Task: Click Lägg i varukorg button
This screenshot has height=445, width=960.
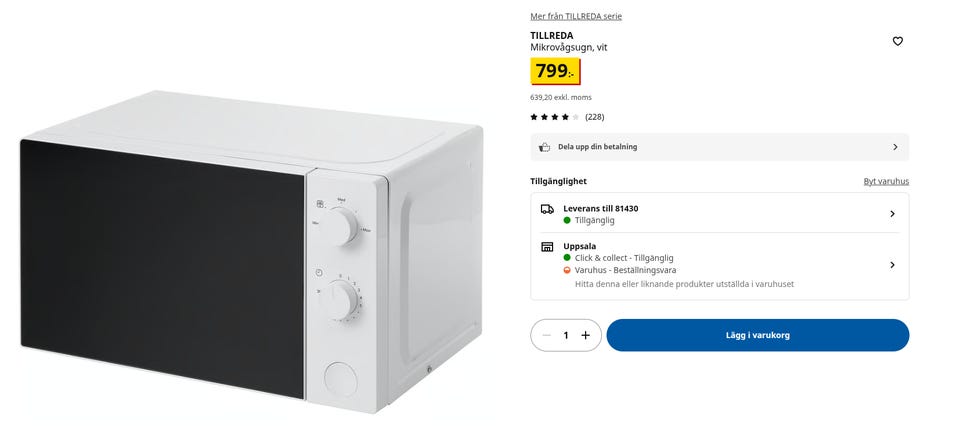Action: [757, 335]
